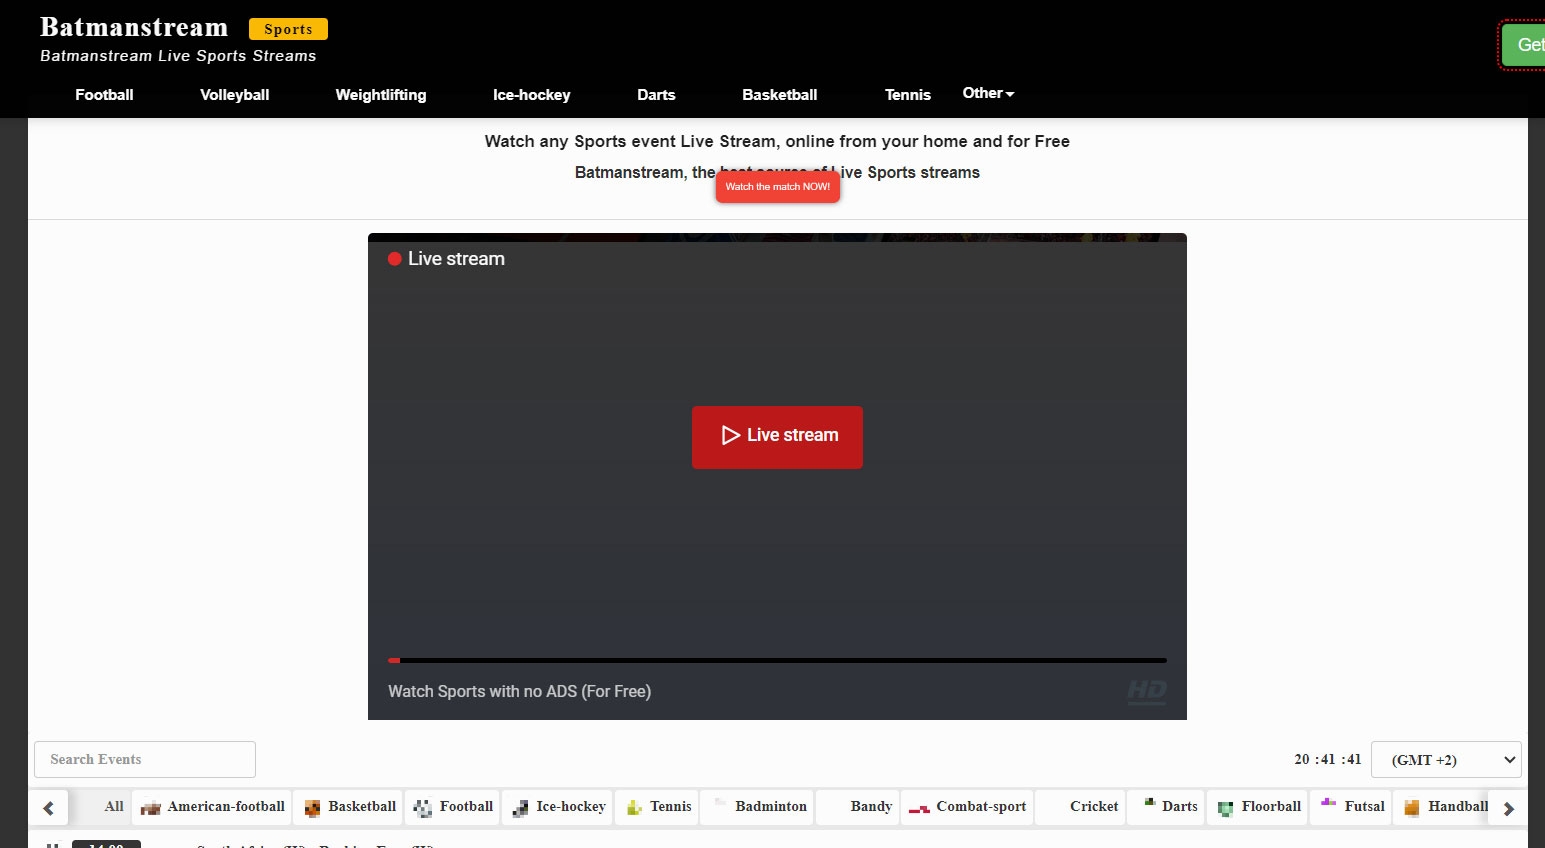The image size is (1545, 848).
Task: Click the video progress bar
Action: coord(777,660)
